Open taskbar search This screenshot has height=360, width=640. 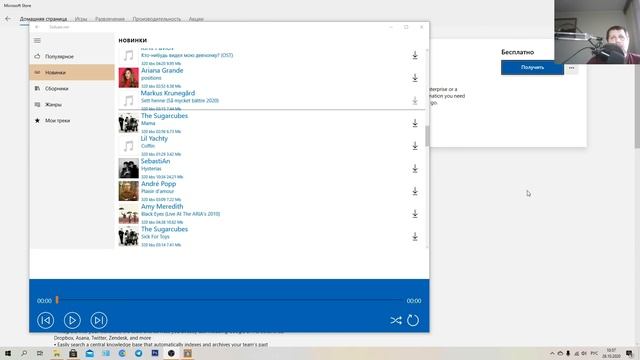[24, 353]
